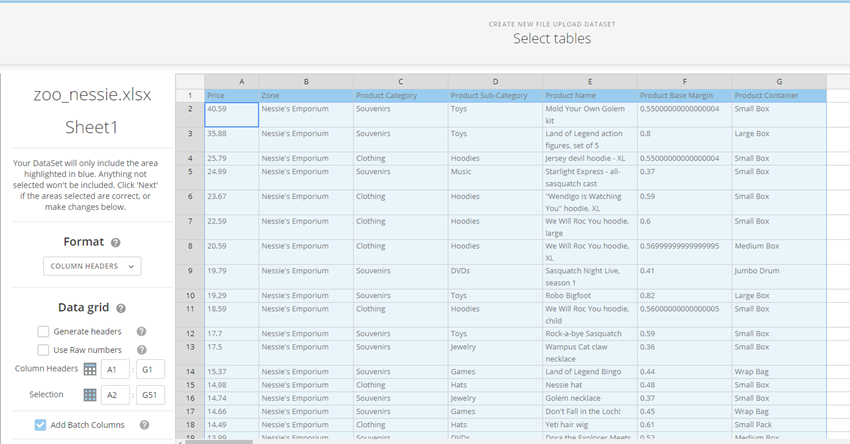Click the Column Headers end cell field G1
The height and width of the screenshot is (444, 850).
[x=149, y=369]
